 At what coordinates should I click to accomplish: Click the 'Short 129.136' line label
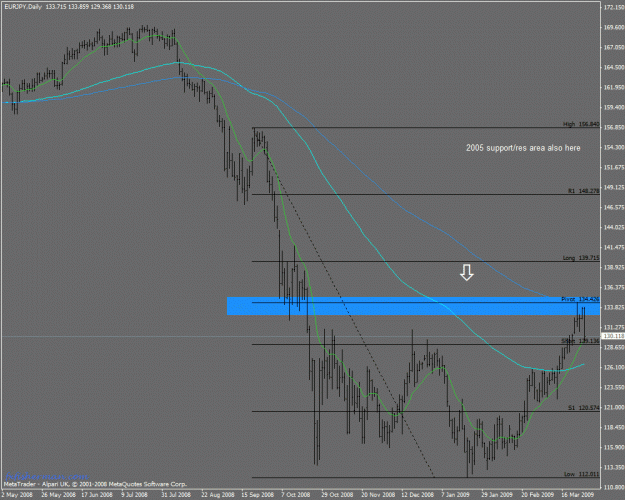580,341
